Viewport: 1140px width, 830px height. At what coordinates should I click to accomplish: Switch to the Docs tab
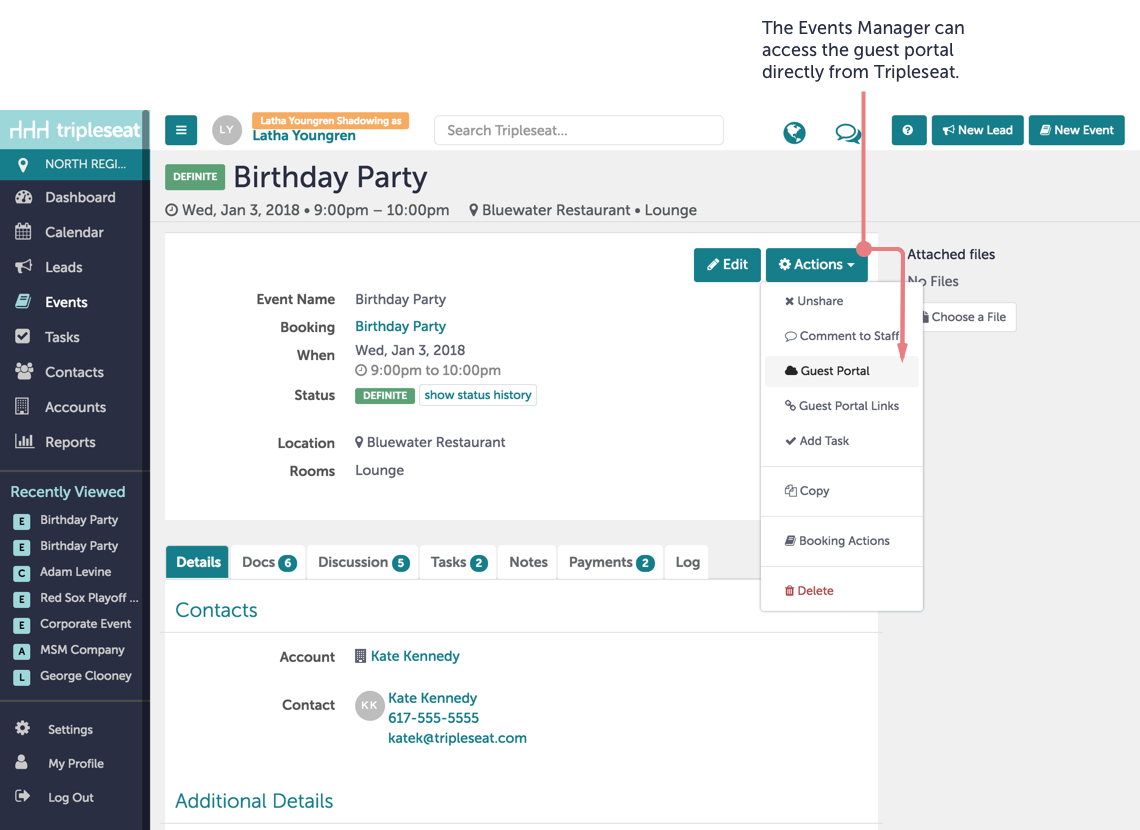click(268, 562)
